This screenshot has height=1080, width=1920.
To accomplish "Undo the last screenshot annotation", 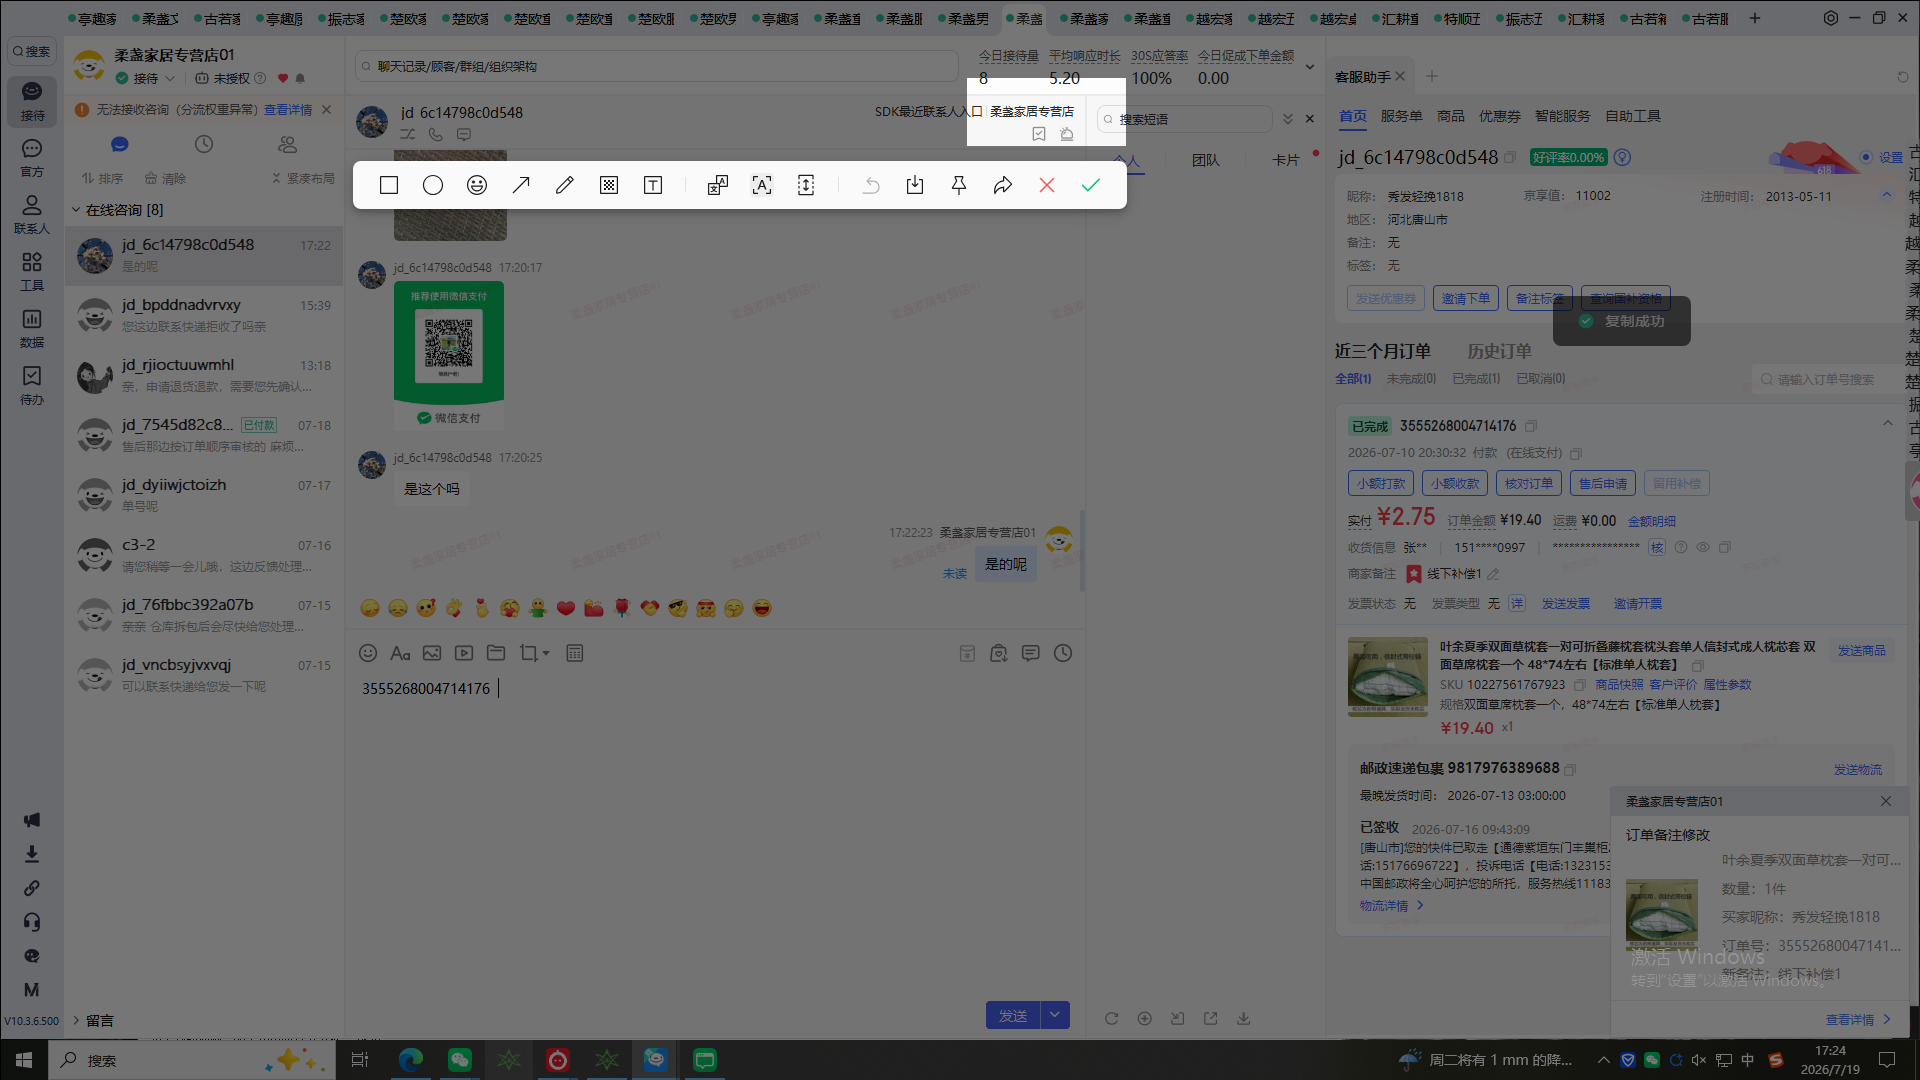I will point(871,185).
